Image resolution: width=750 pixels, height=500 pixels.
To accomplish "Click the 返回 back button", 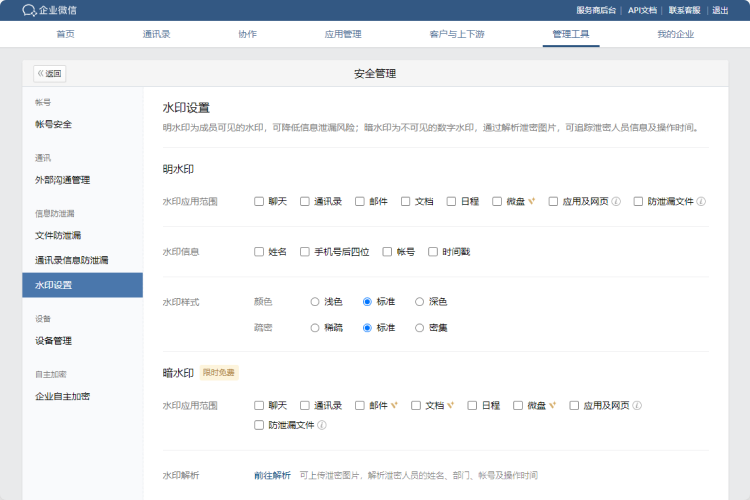I will 49,73.
